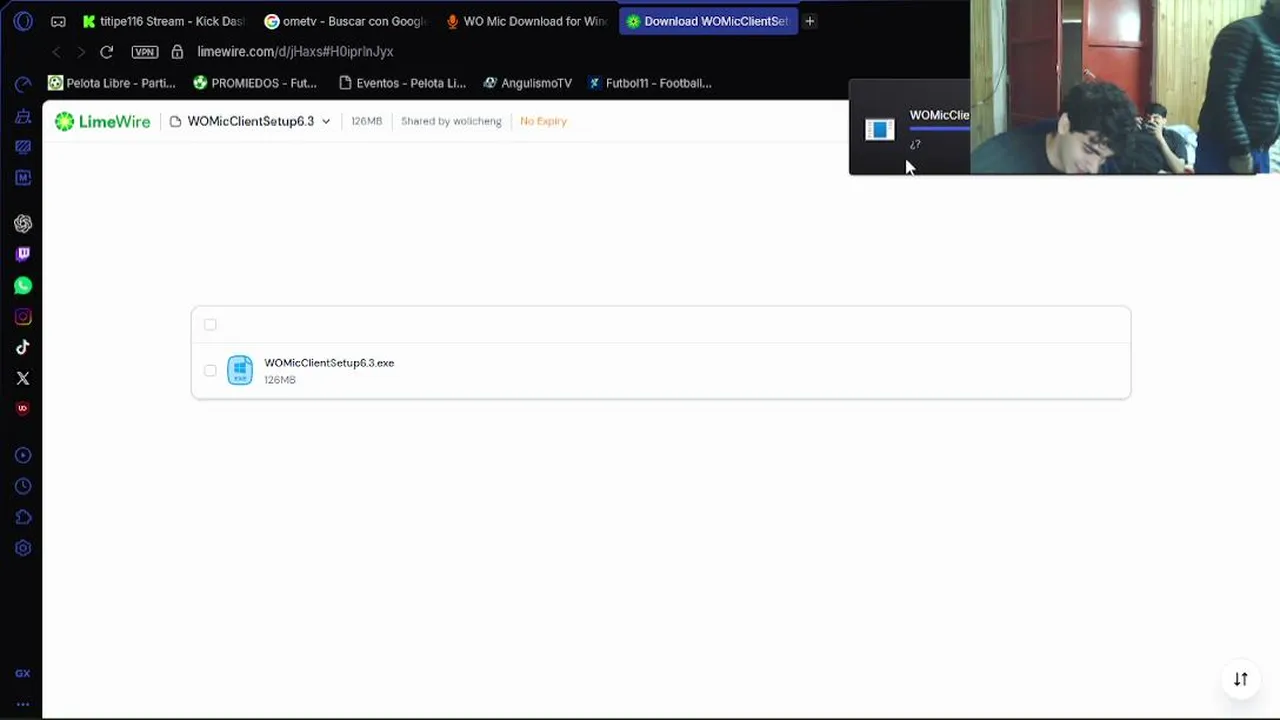
Task: Tick the select-all files checkbox
Action: pos(210,324)
